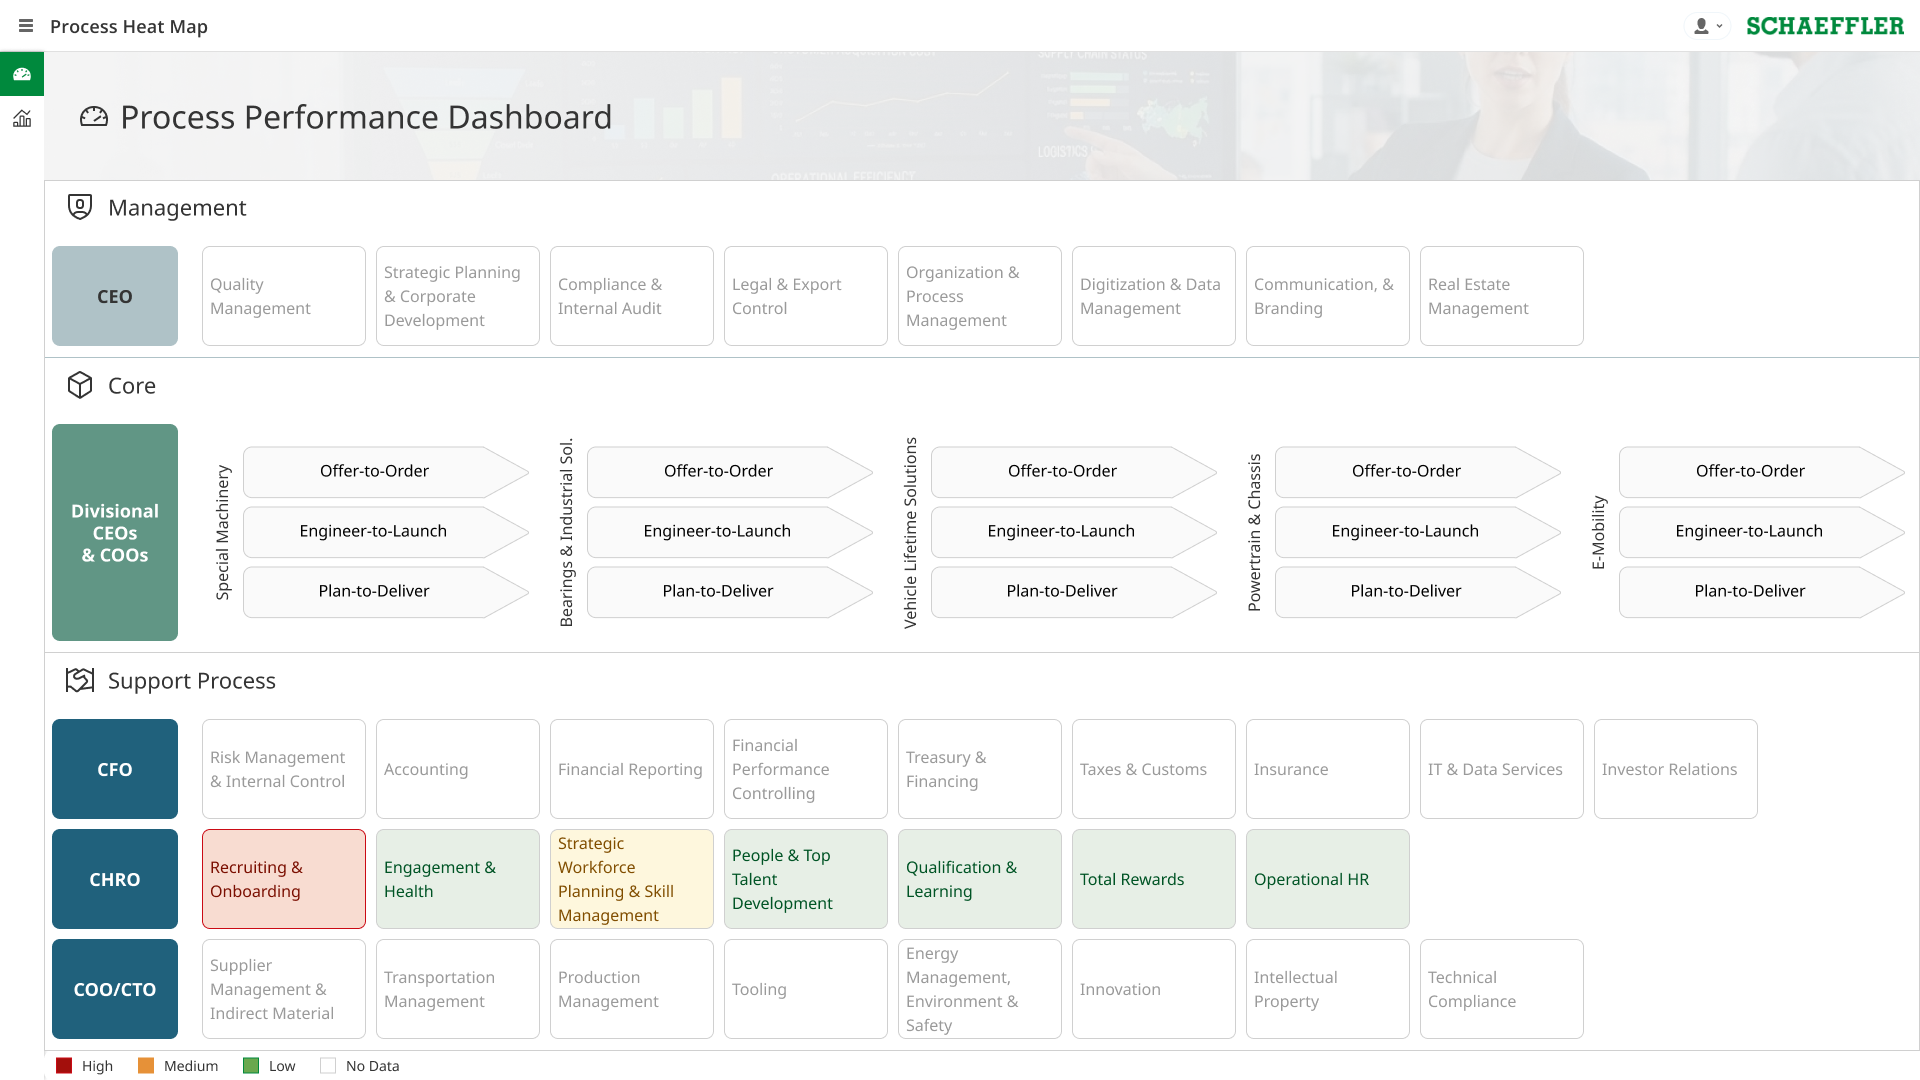1920x1080 pixels.
Task: Open the red Recruiting & Onboarding card
Action: [x=284, y=879]
